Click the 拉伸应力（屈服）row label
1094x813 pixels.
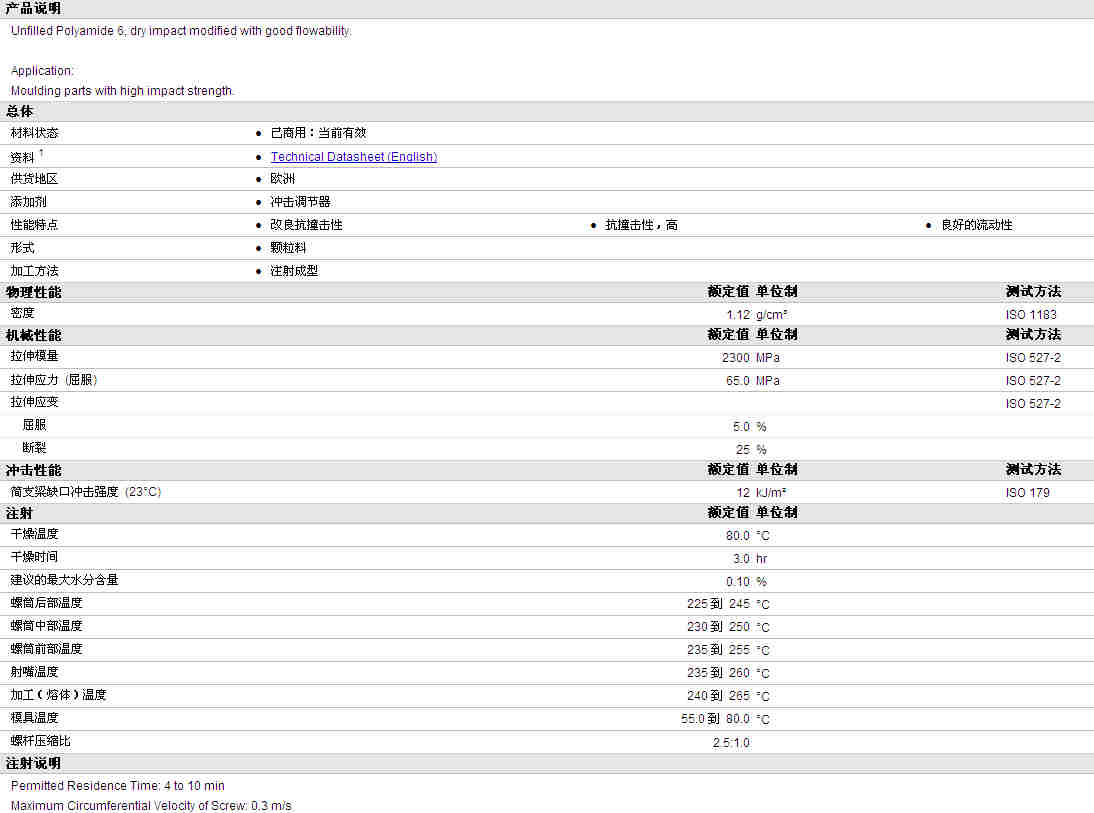click(54, 380)
